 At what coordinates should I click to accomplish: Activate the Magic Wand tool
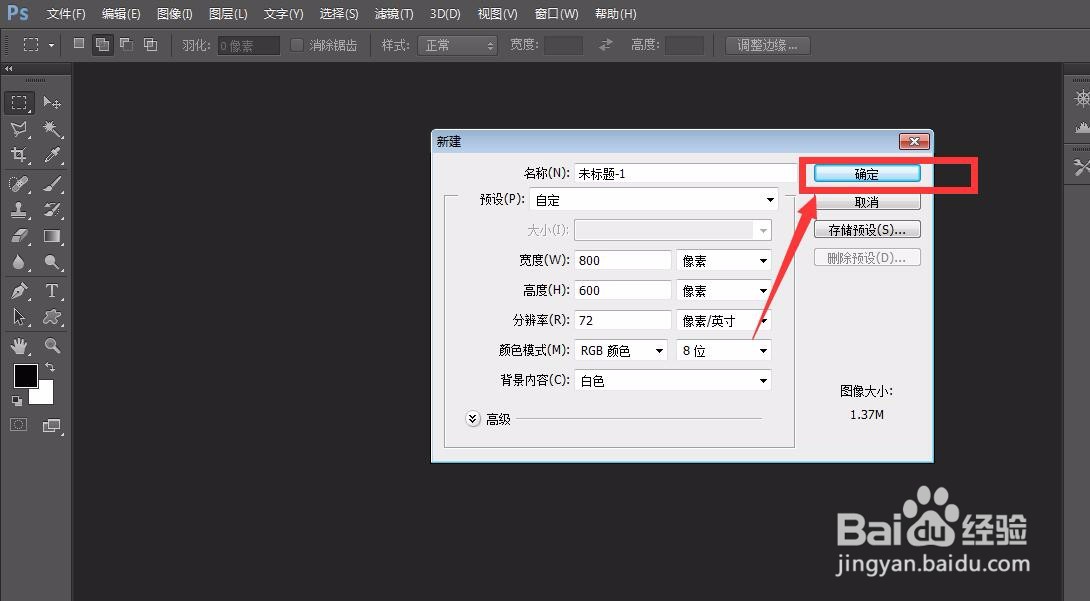coord(52,129)
